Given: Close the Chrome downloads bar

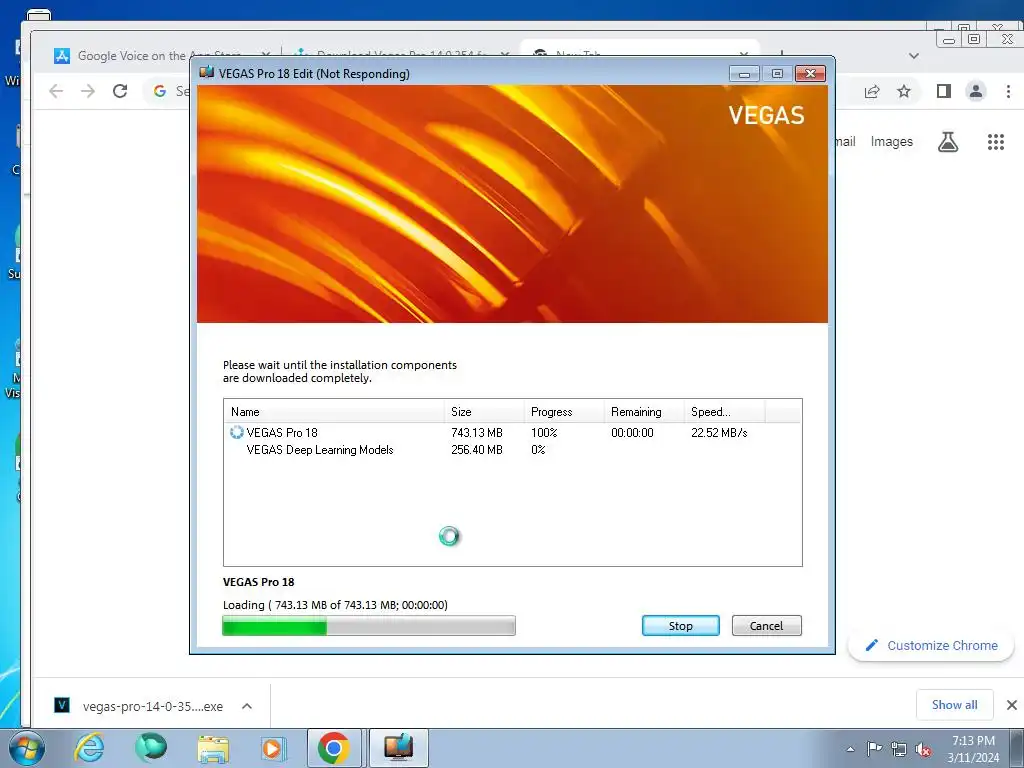Looking at the screenshot, I should (x=1012, y=705).
